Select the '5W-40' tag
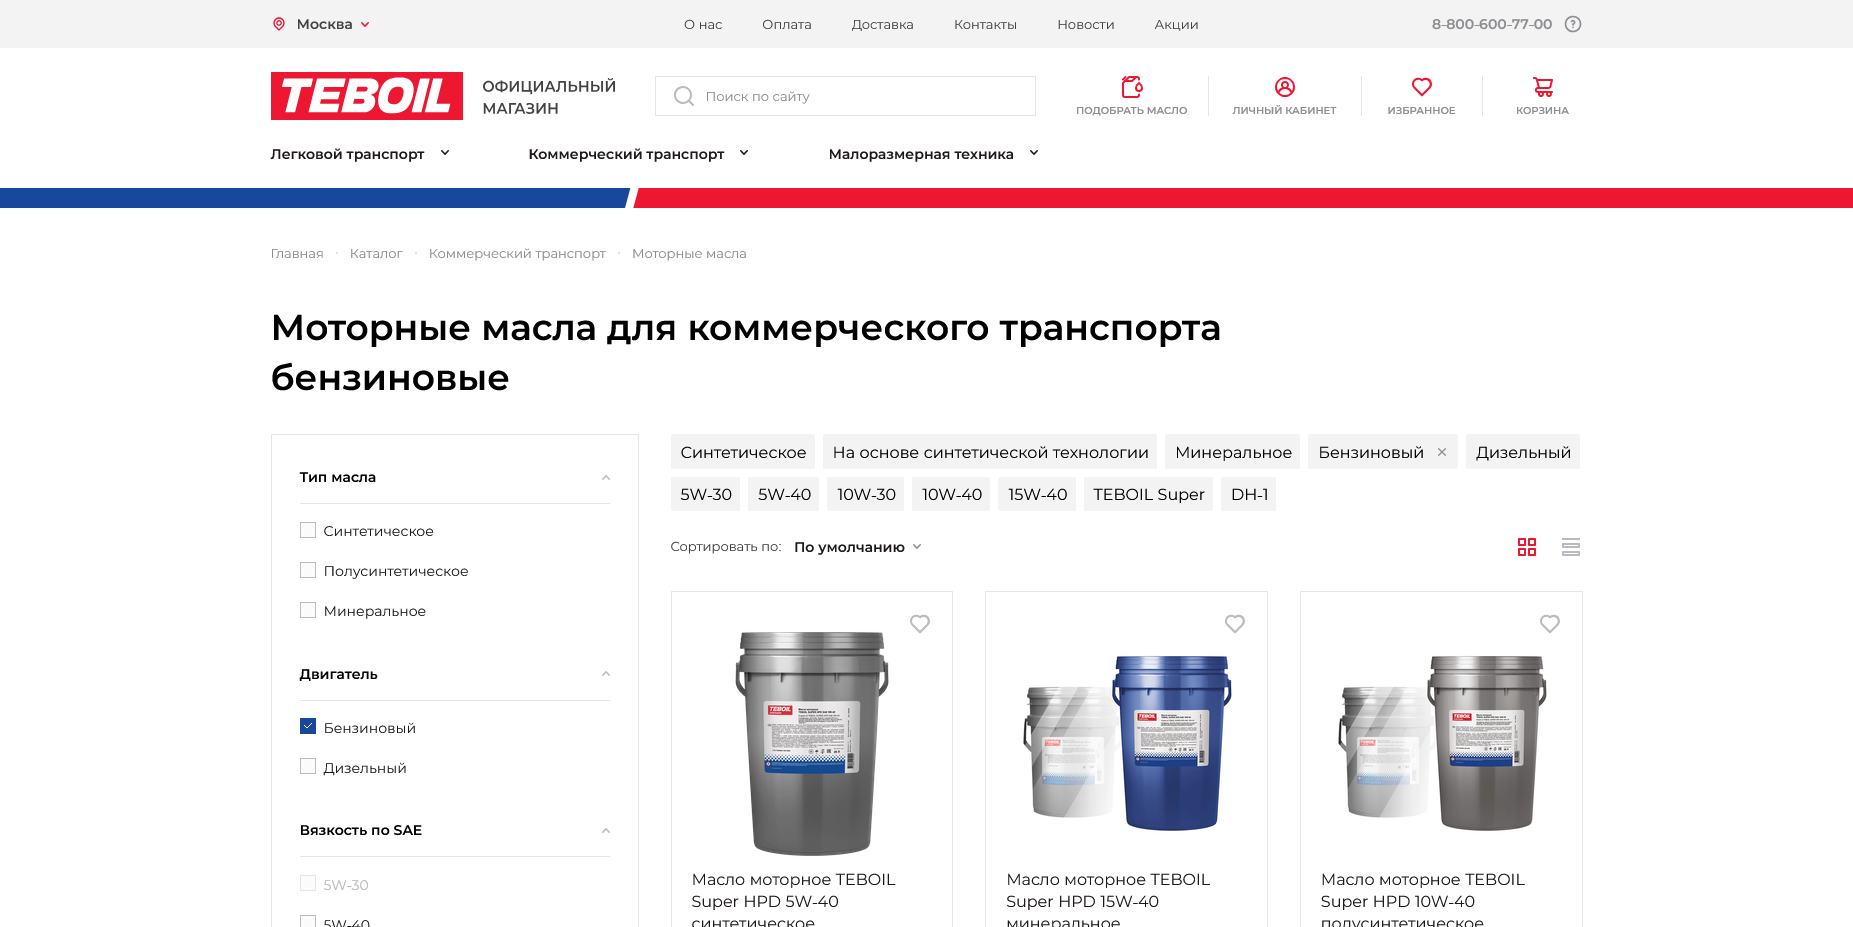The image size is (1853, 927). click(x=784, y=494)
